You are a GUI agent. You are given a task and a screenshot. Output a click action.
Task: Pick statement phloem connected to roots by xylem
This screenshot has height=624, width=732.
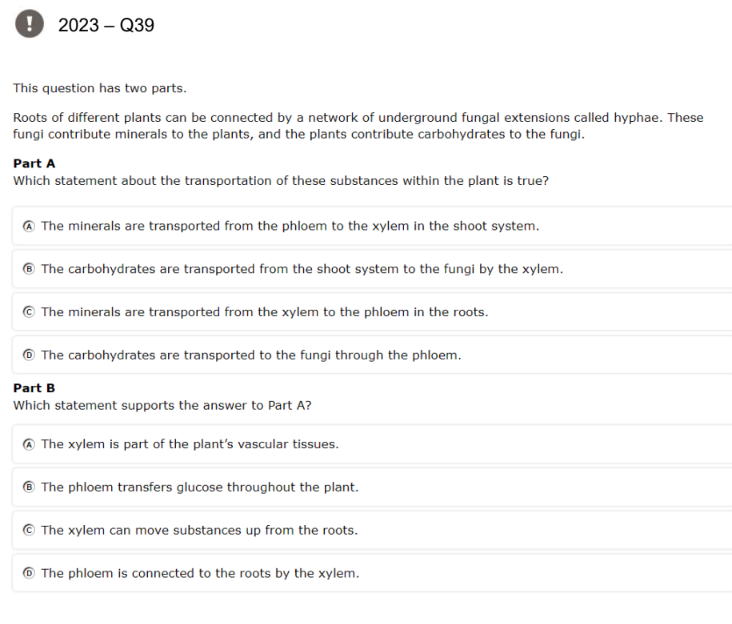(x=372, y=573)
